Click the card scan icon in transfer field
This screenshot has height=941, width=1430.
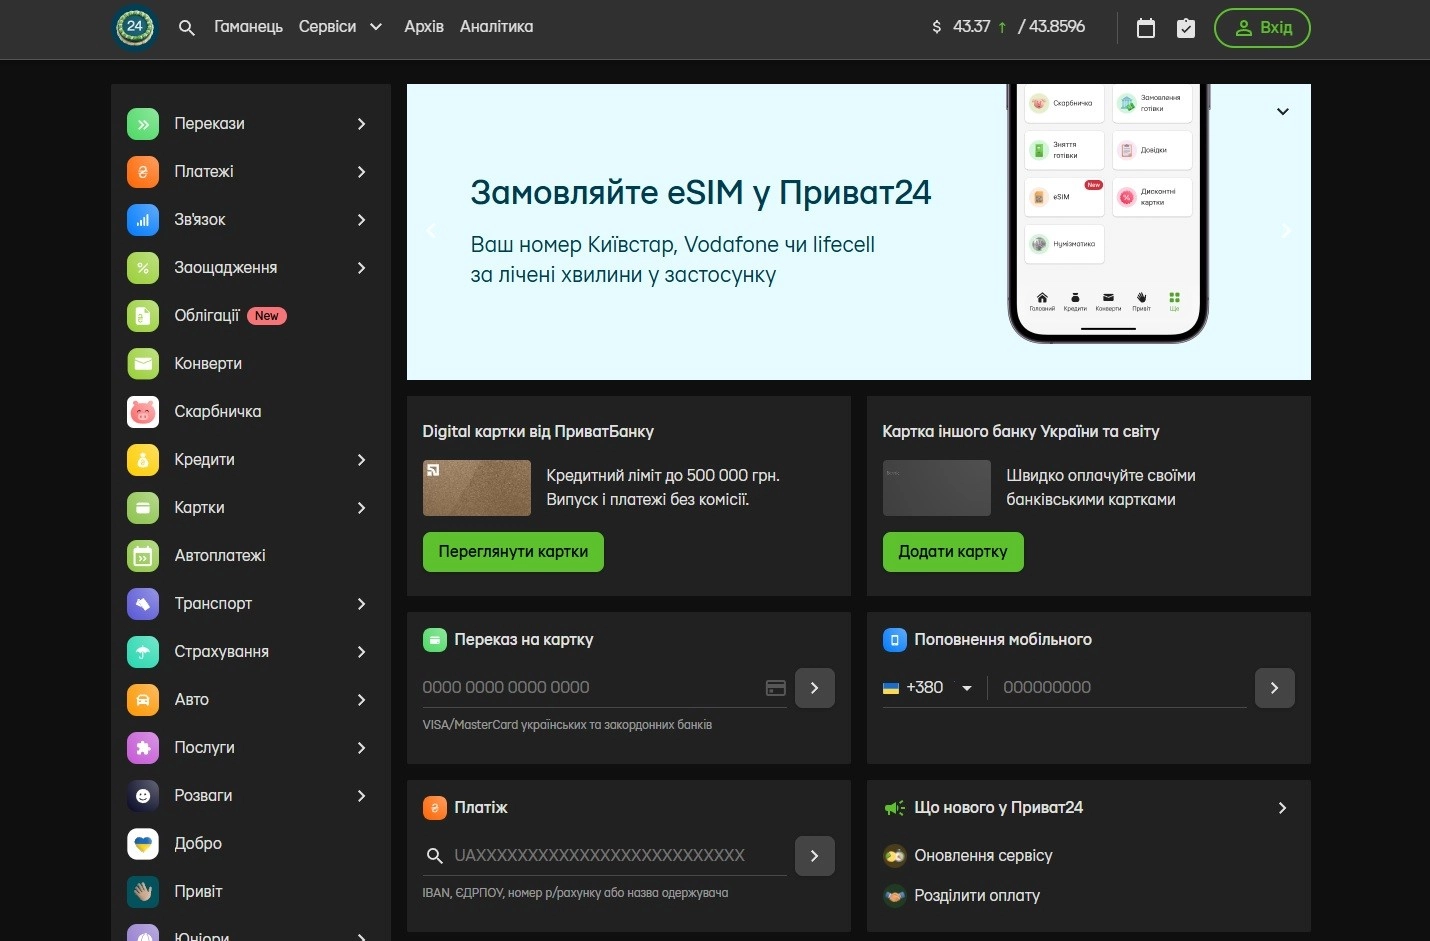pos(775,688)
